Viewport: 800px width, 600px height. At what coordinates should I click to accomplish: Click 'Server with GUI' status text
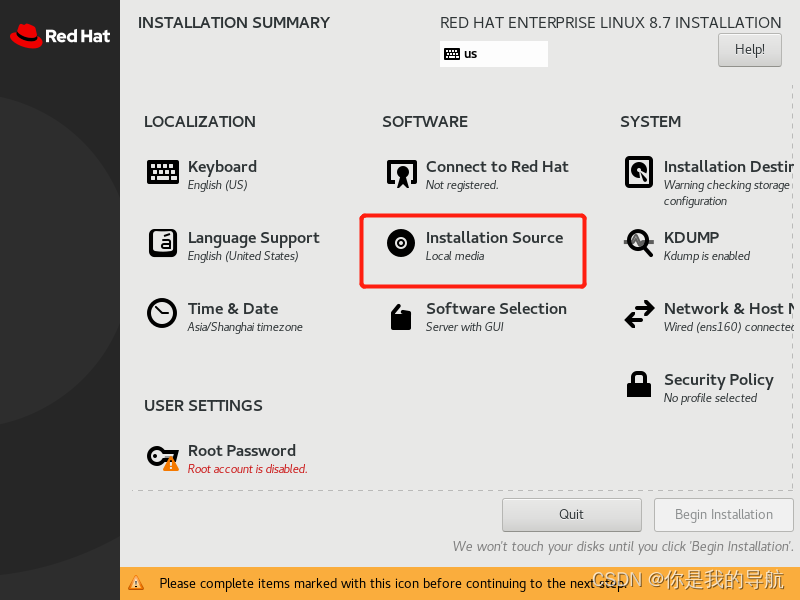465,327
